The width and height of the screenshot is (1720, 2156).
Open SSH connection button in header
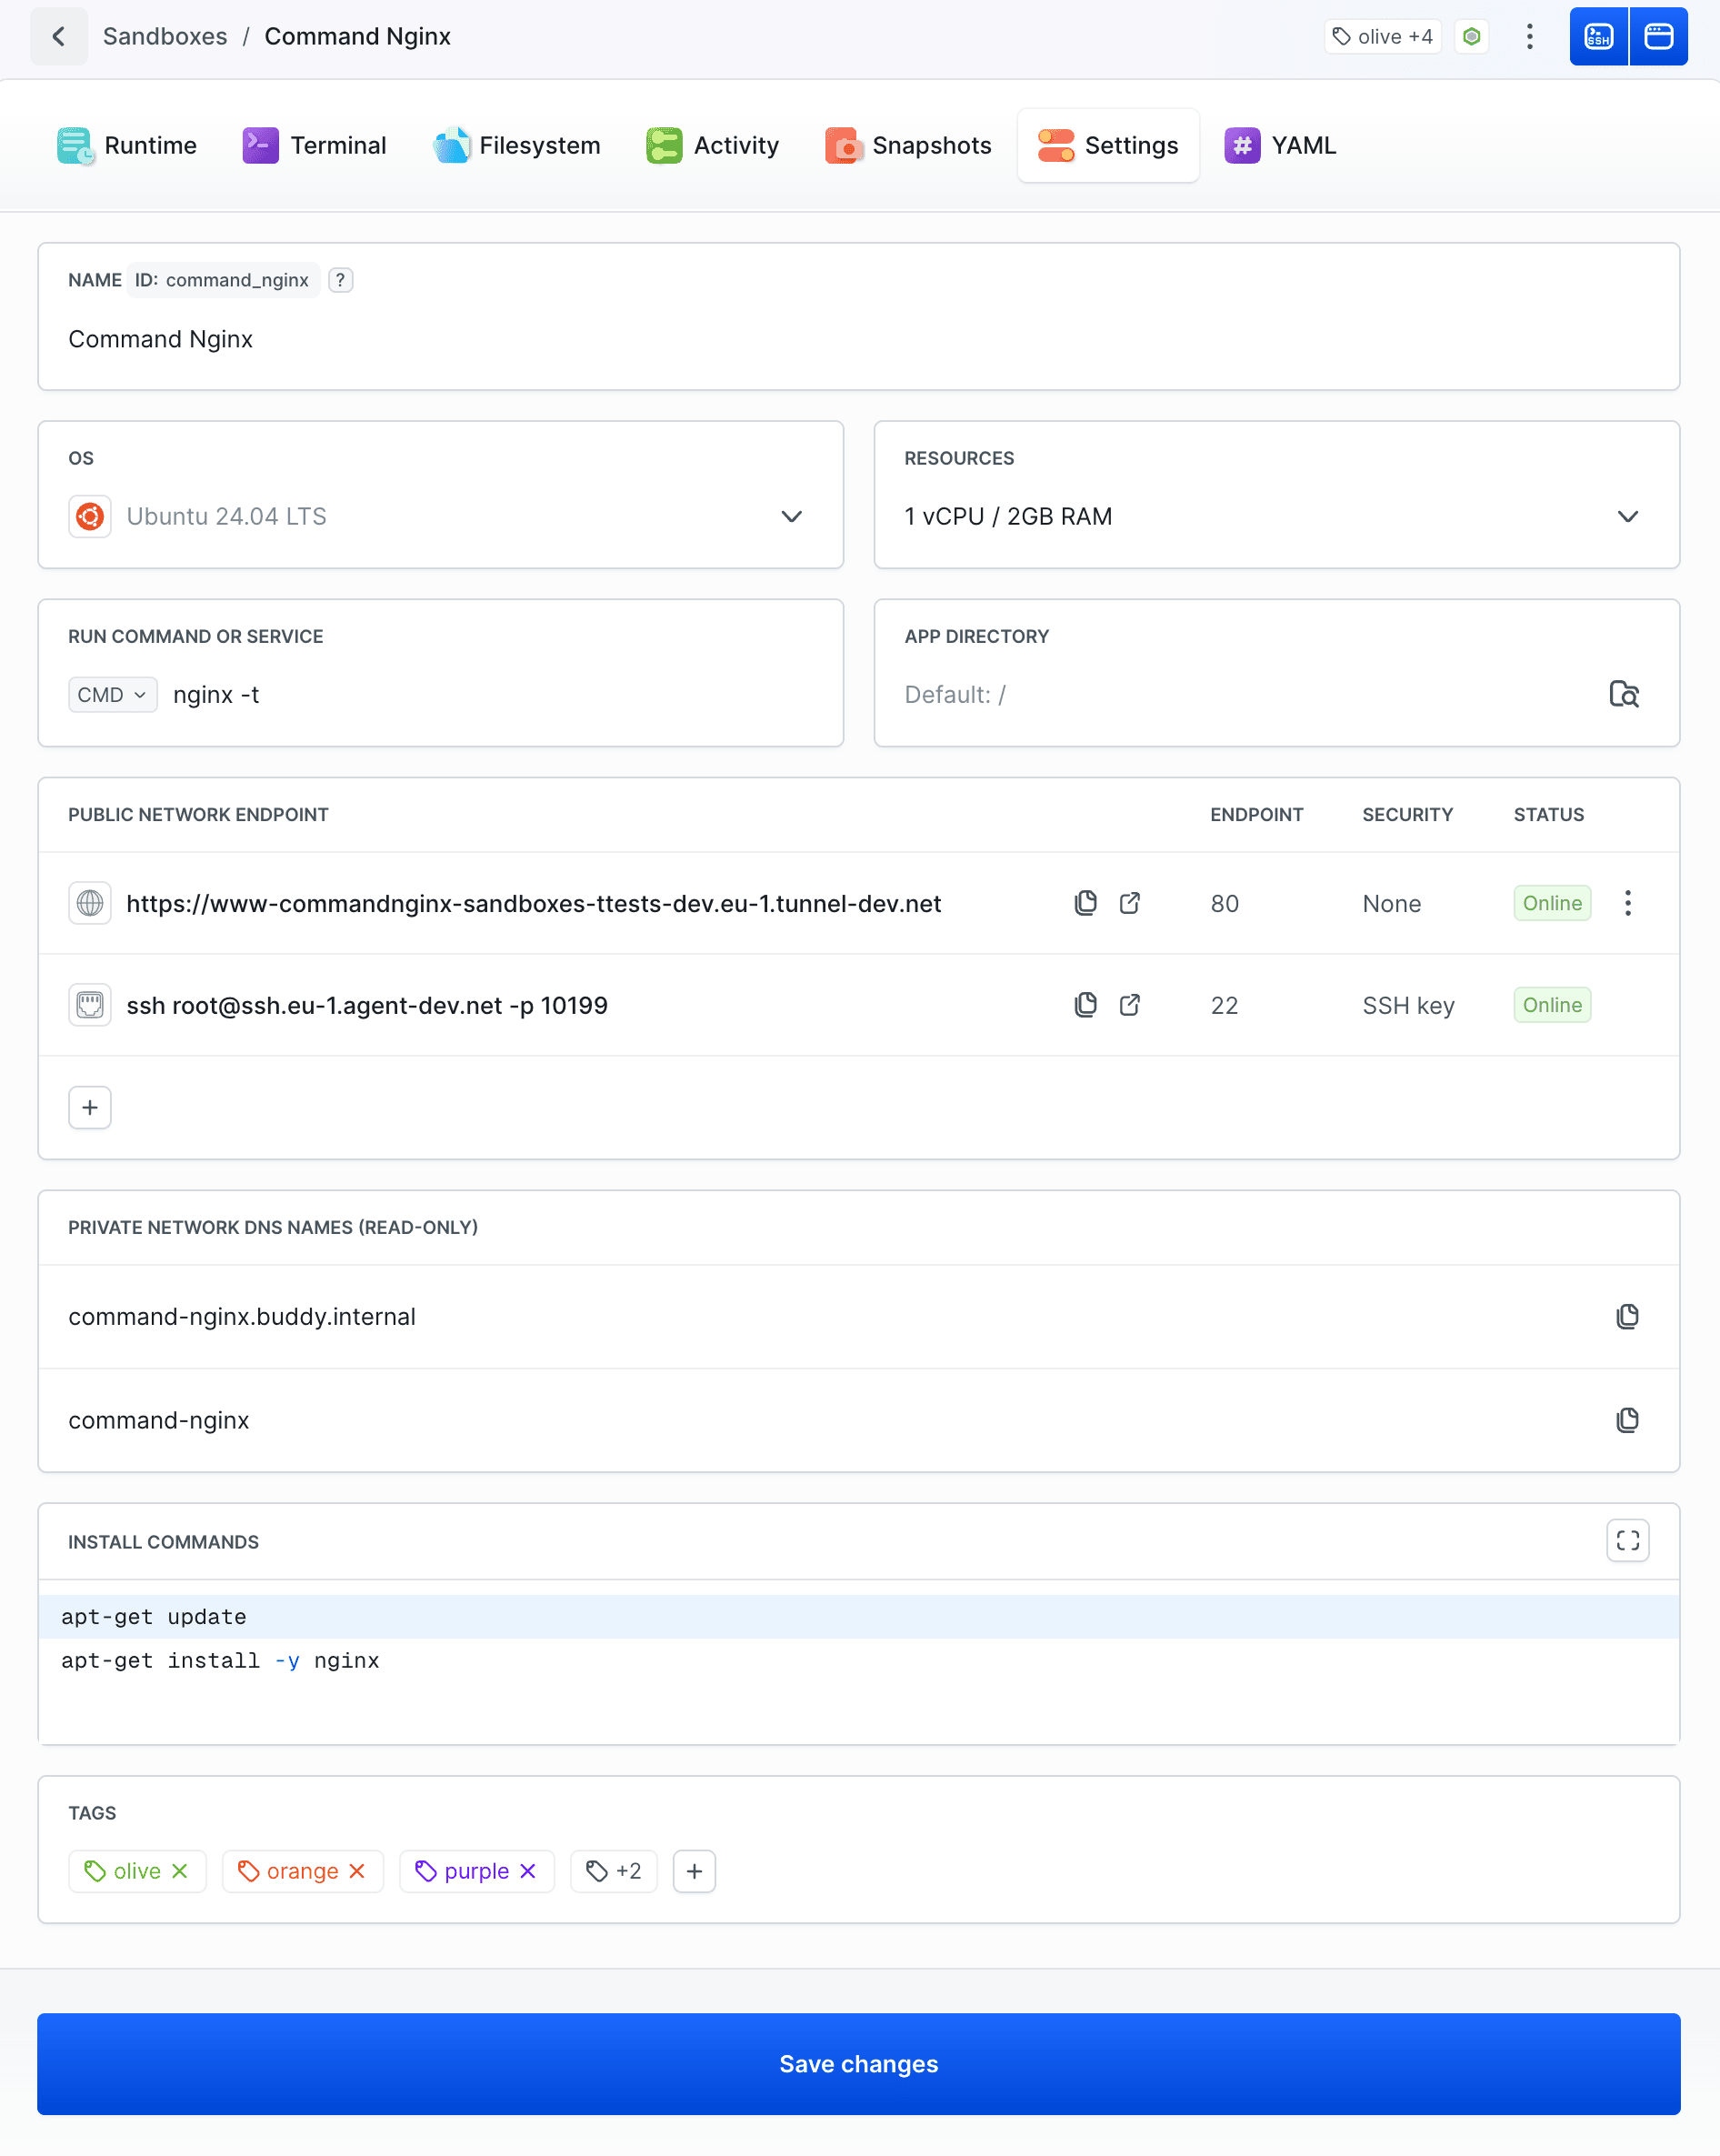point(1598,37)
